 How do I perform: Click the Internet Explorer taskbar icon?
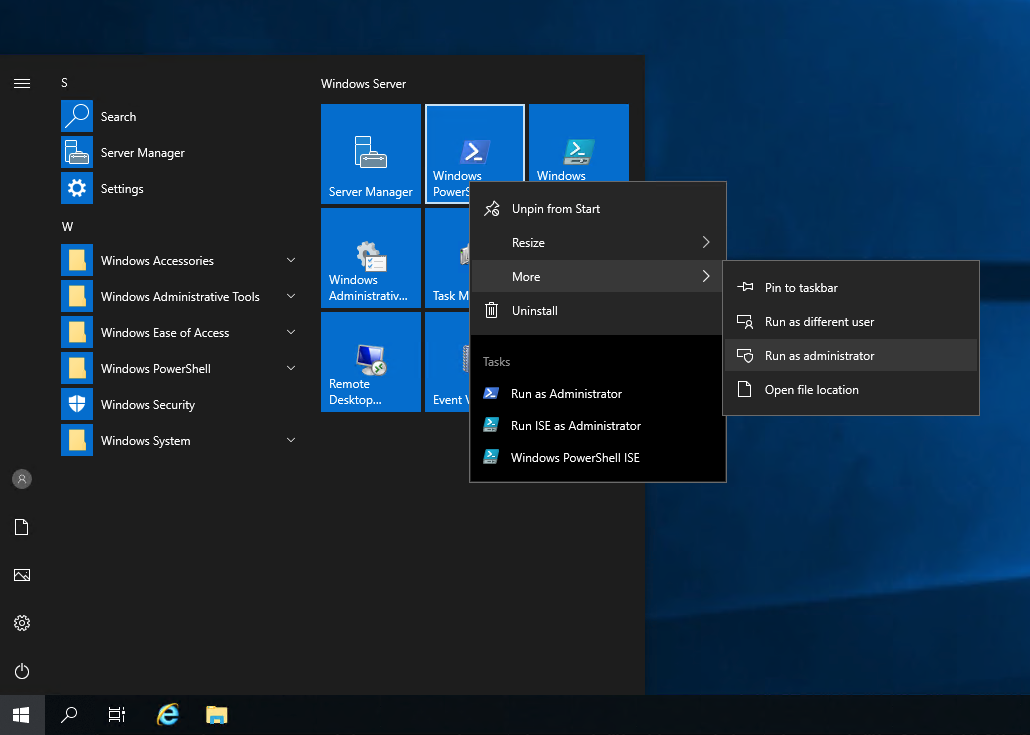coord(168,714)
